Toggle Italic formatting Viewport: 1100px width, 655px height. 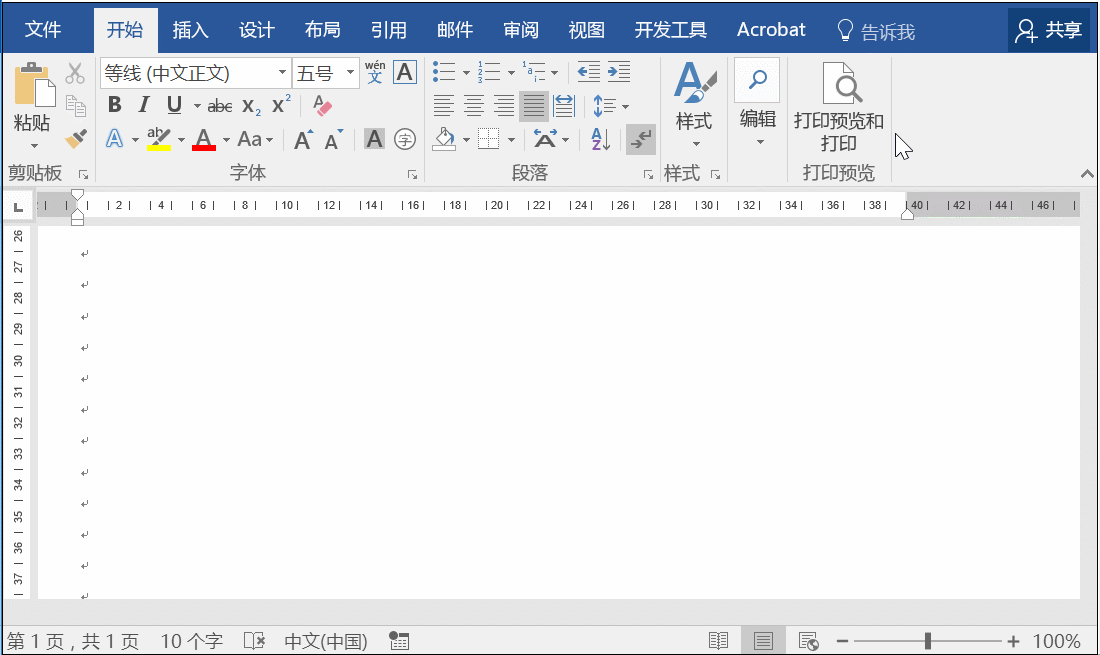point(145,105)
